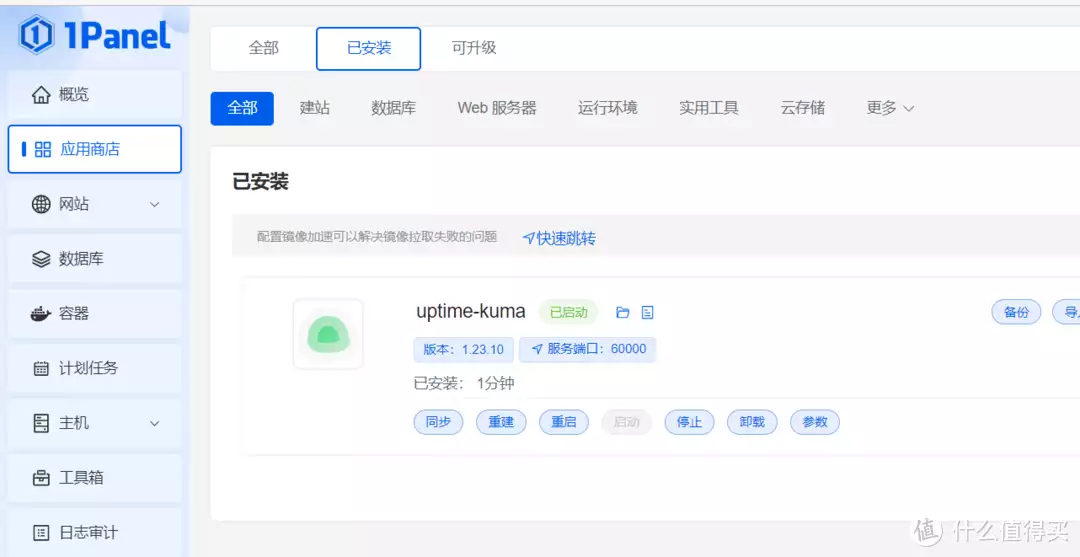Switch to the 全部 top tab
This screenshot has height=557, width=1080.
tap(263, 48)
